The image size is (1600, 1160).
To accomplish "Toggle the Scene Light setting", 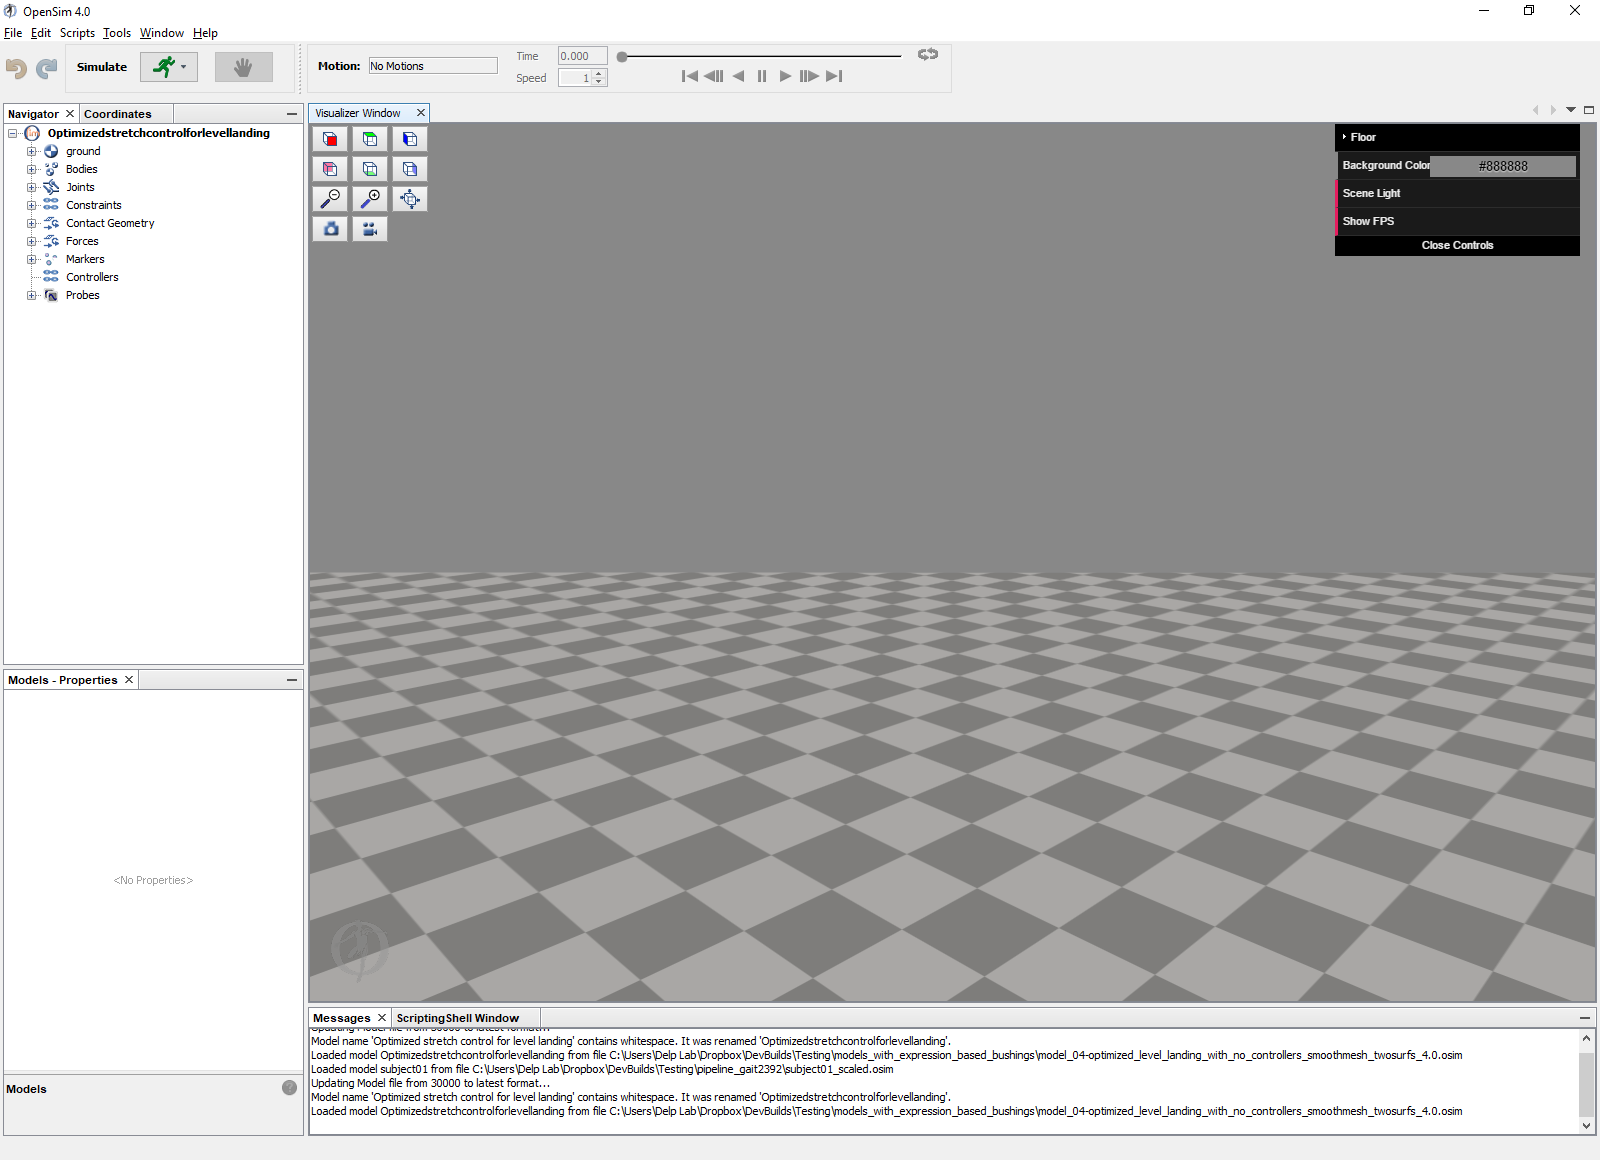I will pyautogui.click(x=1371, y=193).
